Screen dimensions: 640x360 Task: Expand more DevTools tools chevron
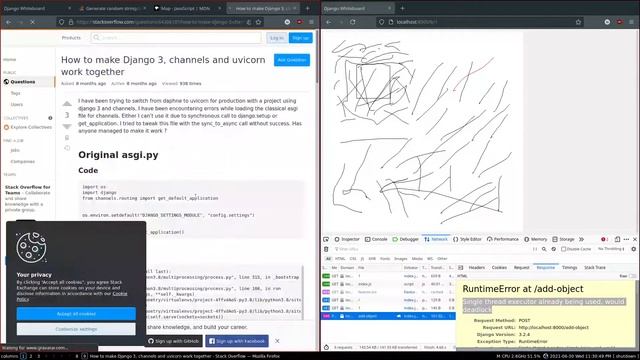[581, 239]
